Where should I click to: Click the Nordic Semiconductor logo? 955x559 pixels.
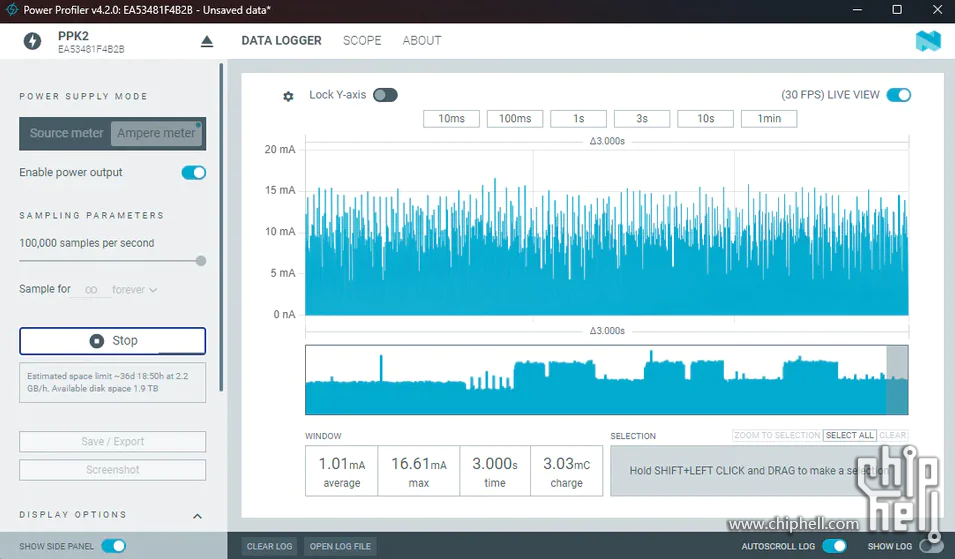[x=928, y=41]
